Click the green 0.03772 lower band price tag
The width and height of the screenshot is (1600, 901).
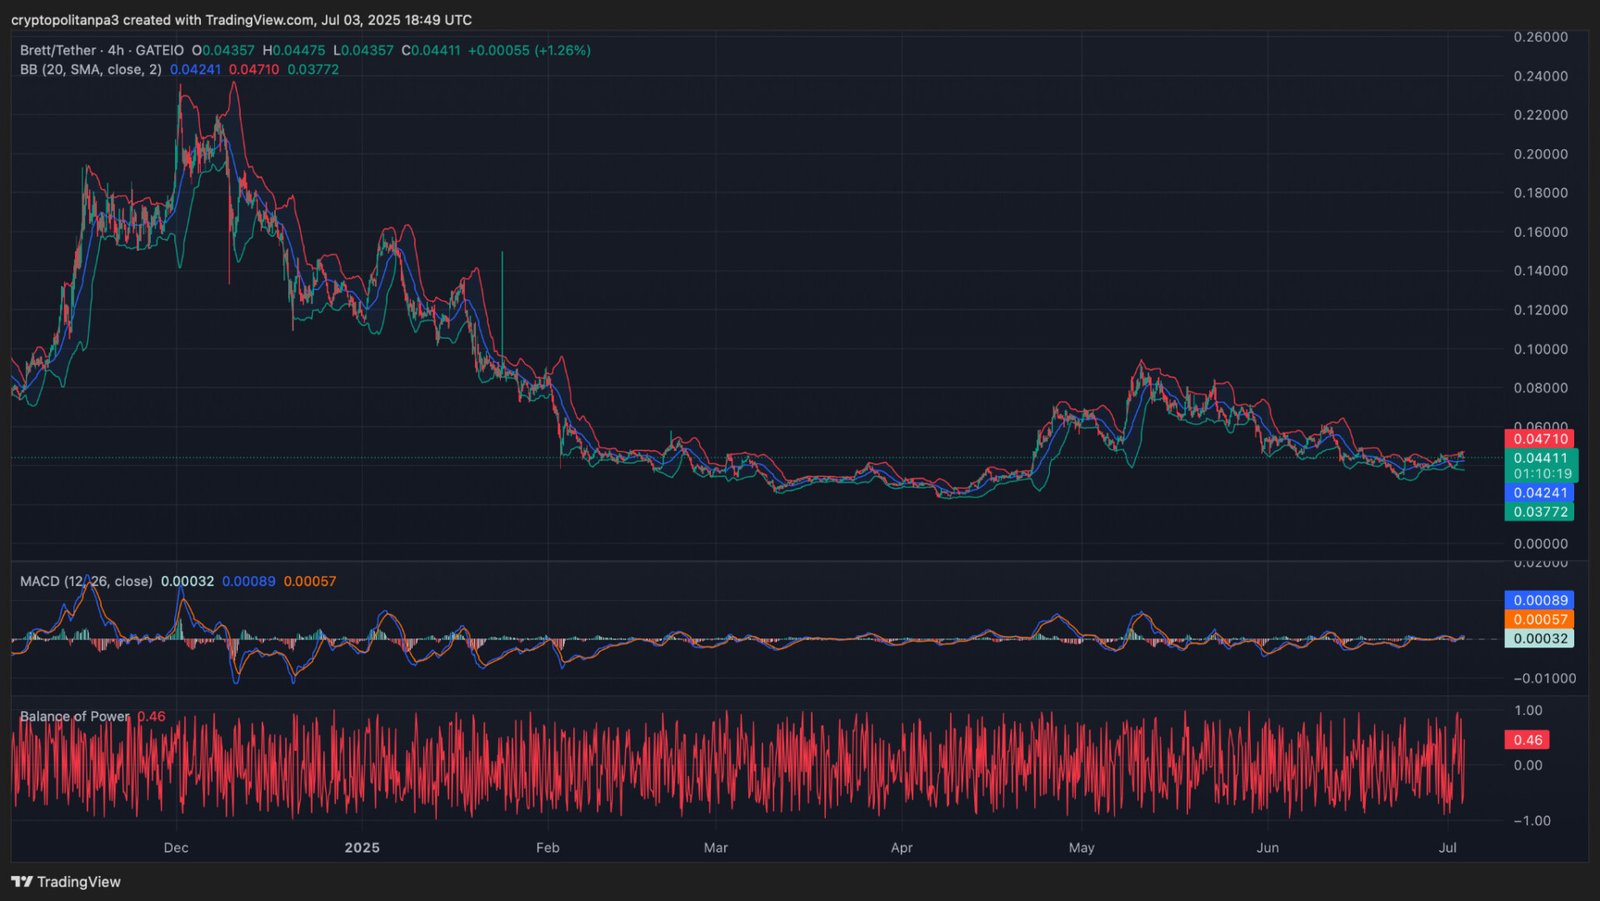tap(1539, 512)
